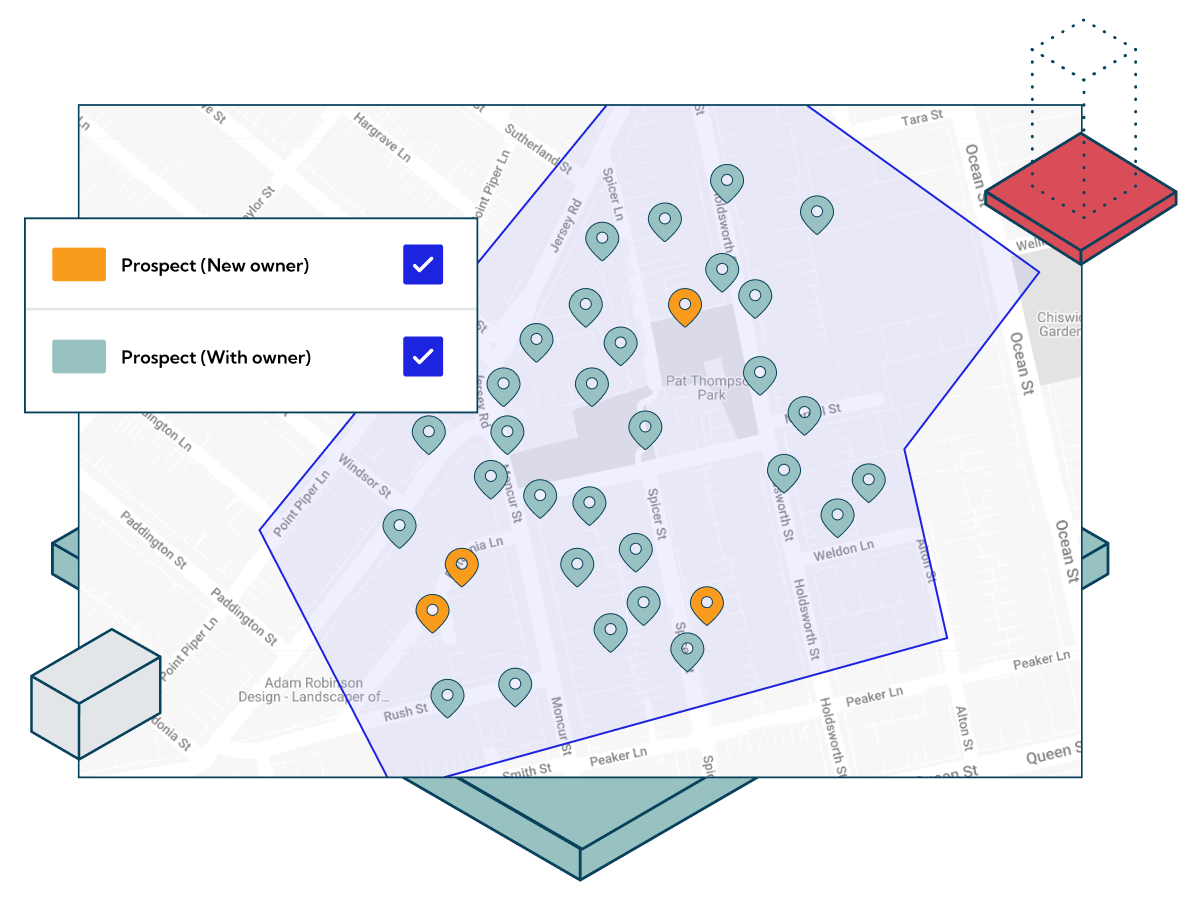Select the Prospect (New owner) legend text

click(x=215, y=264)
